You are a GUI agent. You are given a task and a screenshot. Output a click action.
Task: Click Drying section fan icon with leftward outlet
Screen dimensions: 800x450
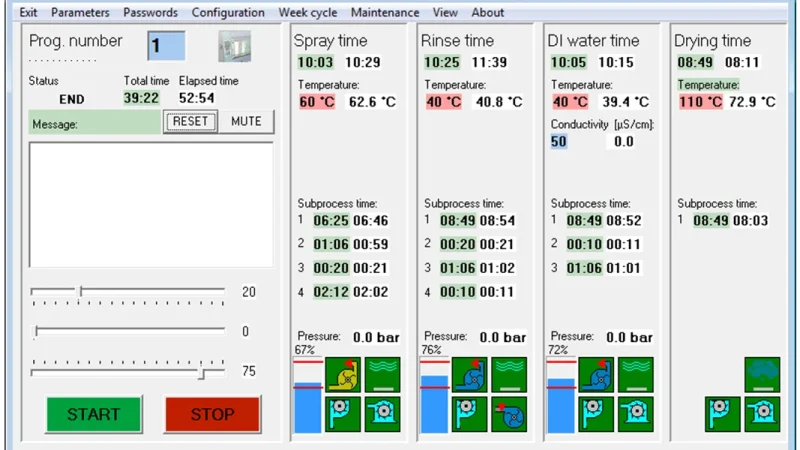tap(762, 414)
